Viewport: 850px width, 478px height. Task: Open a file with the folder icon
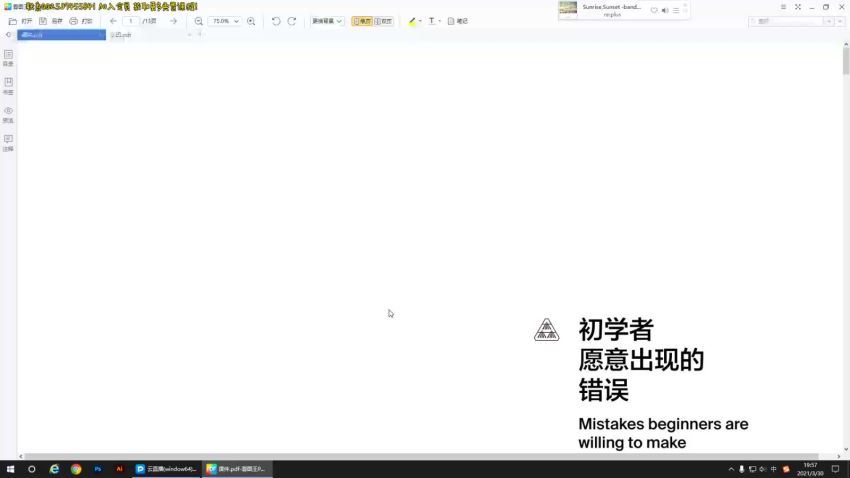click(x=13, y=21)
